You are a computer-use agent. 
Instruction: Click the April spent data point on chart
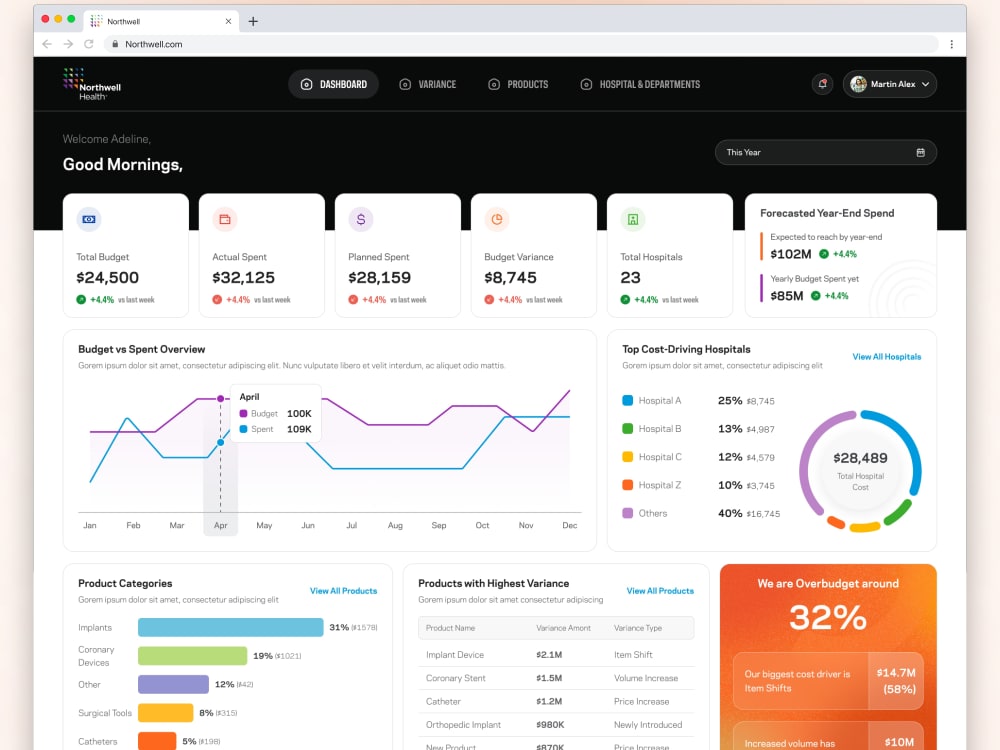pos(221,442)
